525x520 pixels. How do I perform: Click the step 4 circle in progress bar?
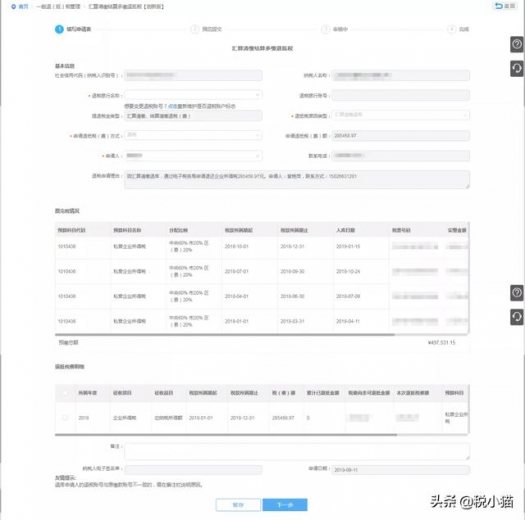click(x=452, y=29)
